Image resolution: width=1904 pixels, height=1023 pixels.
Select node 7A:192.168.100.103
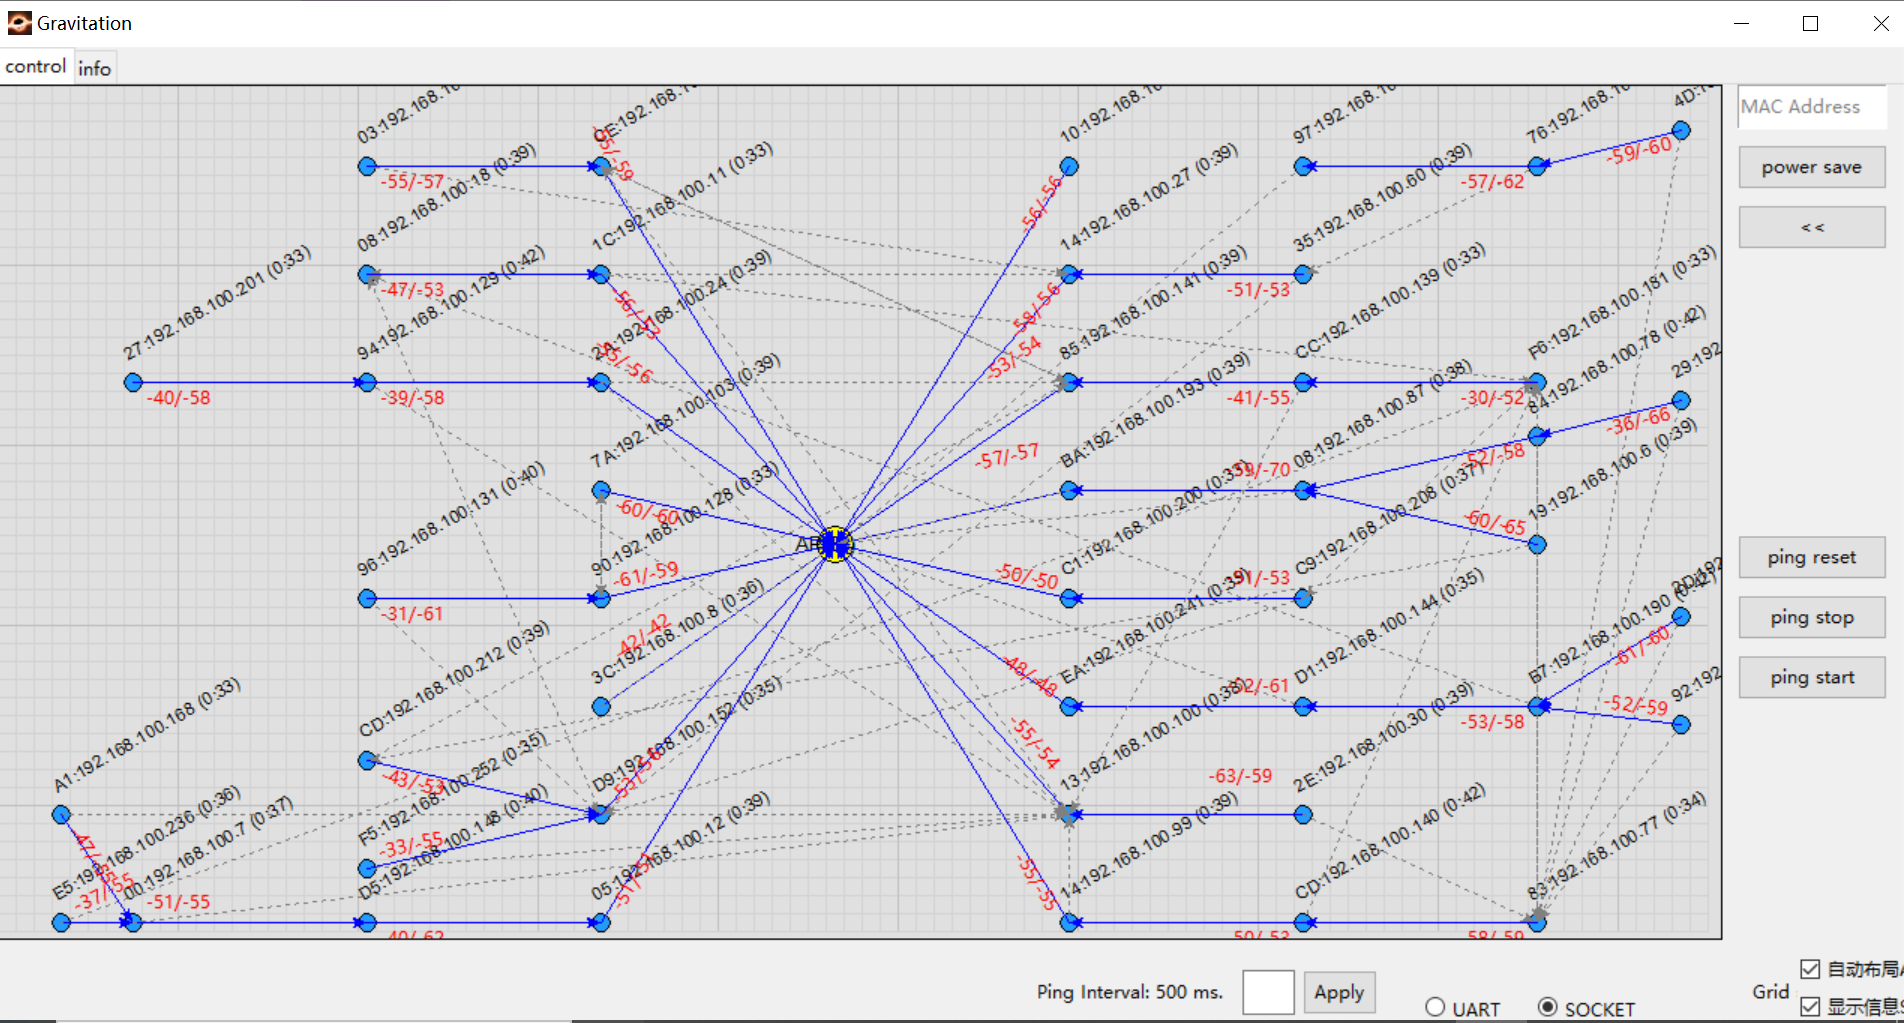601,490
